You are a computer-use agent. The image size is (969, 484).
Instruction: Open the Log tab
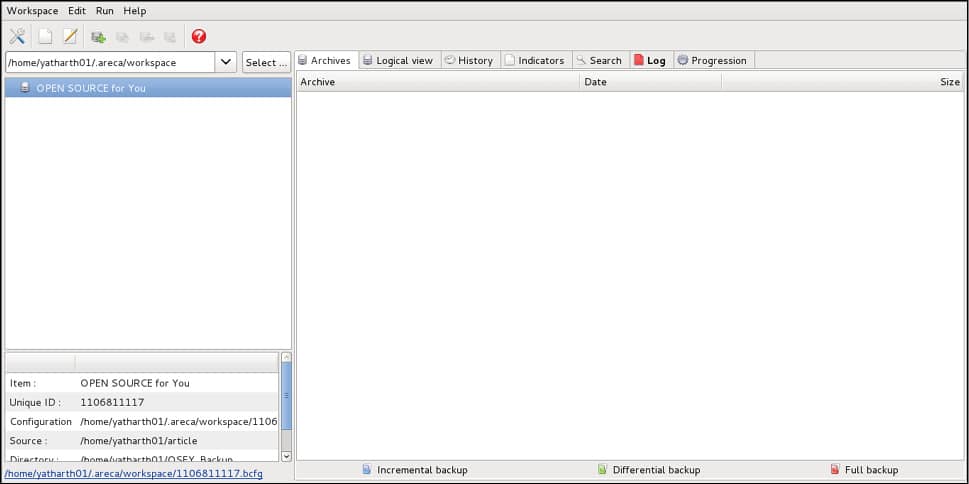[651, 60]
